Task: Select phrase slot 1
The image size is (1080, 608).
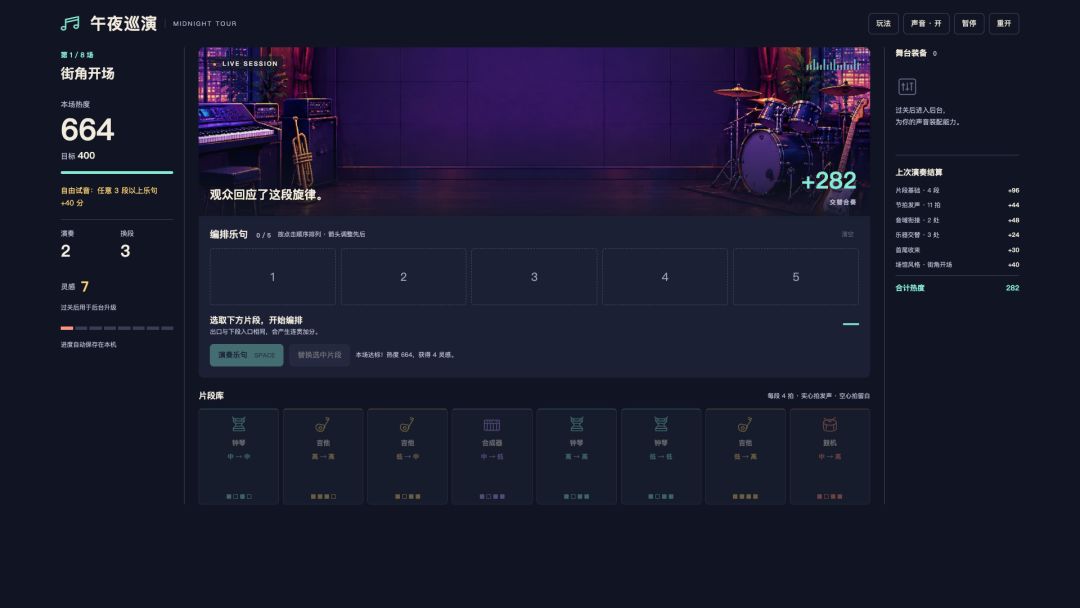Action: click(x=273, y=277)
